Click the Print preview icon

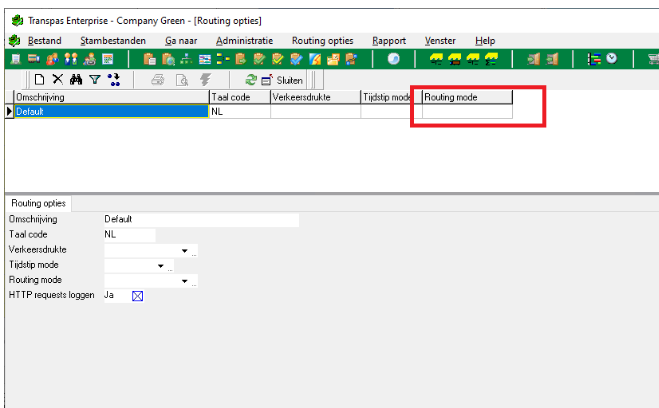(x=179, y=79)
